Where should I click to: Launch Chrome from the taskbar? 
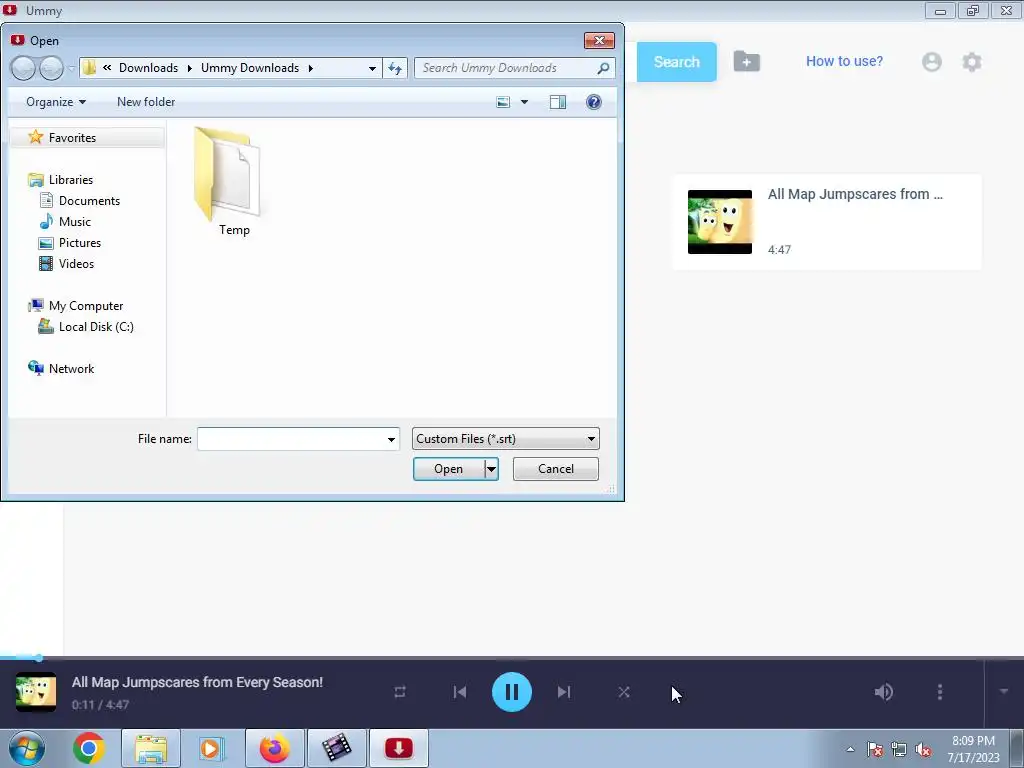click(89, 748)
